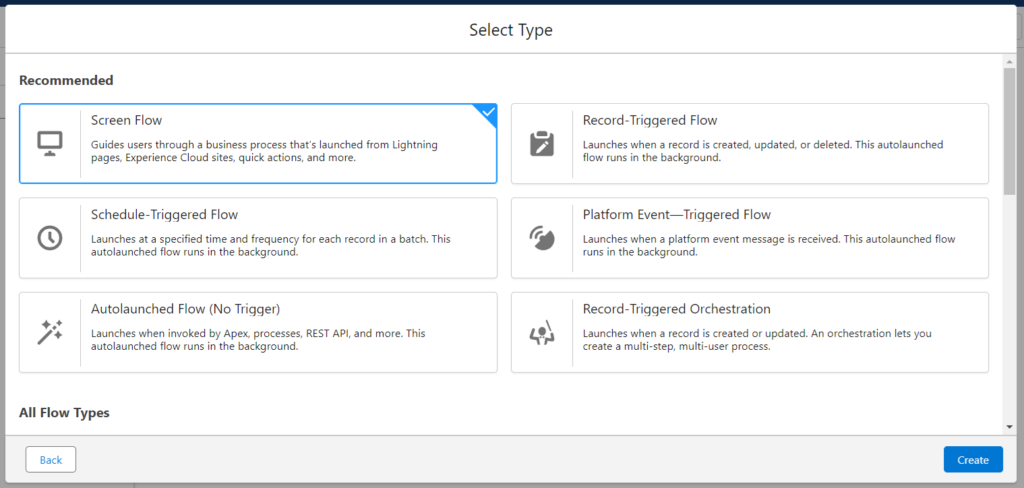Click the Autolaunched Flow magic wand icon
This screenshot has height=488, width=1024.
[50, 332]
